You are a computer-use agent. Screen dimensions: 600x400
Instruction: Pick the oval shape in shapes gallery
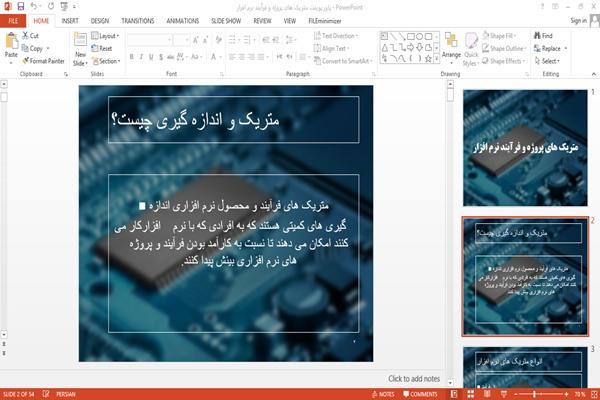(x=419, y=36)
